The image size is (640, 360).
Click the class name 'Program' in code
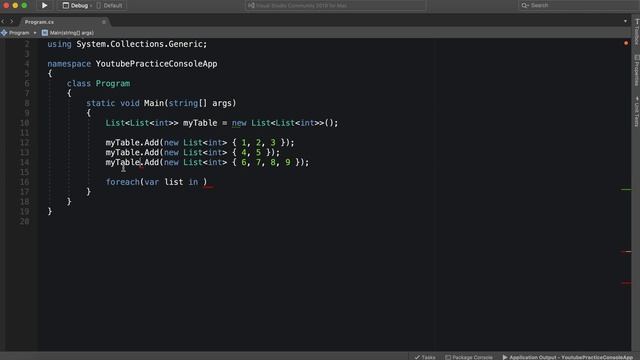(113, 83)
